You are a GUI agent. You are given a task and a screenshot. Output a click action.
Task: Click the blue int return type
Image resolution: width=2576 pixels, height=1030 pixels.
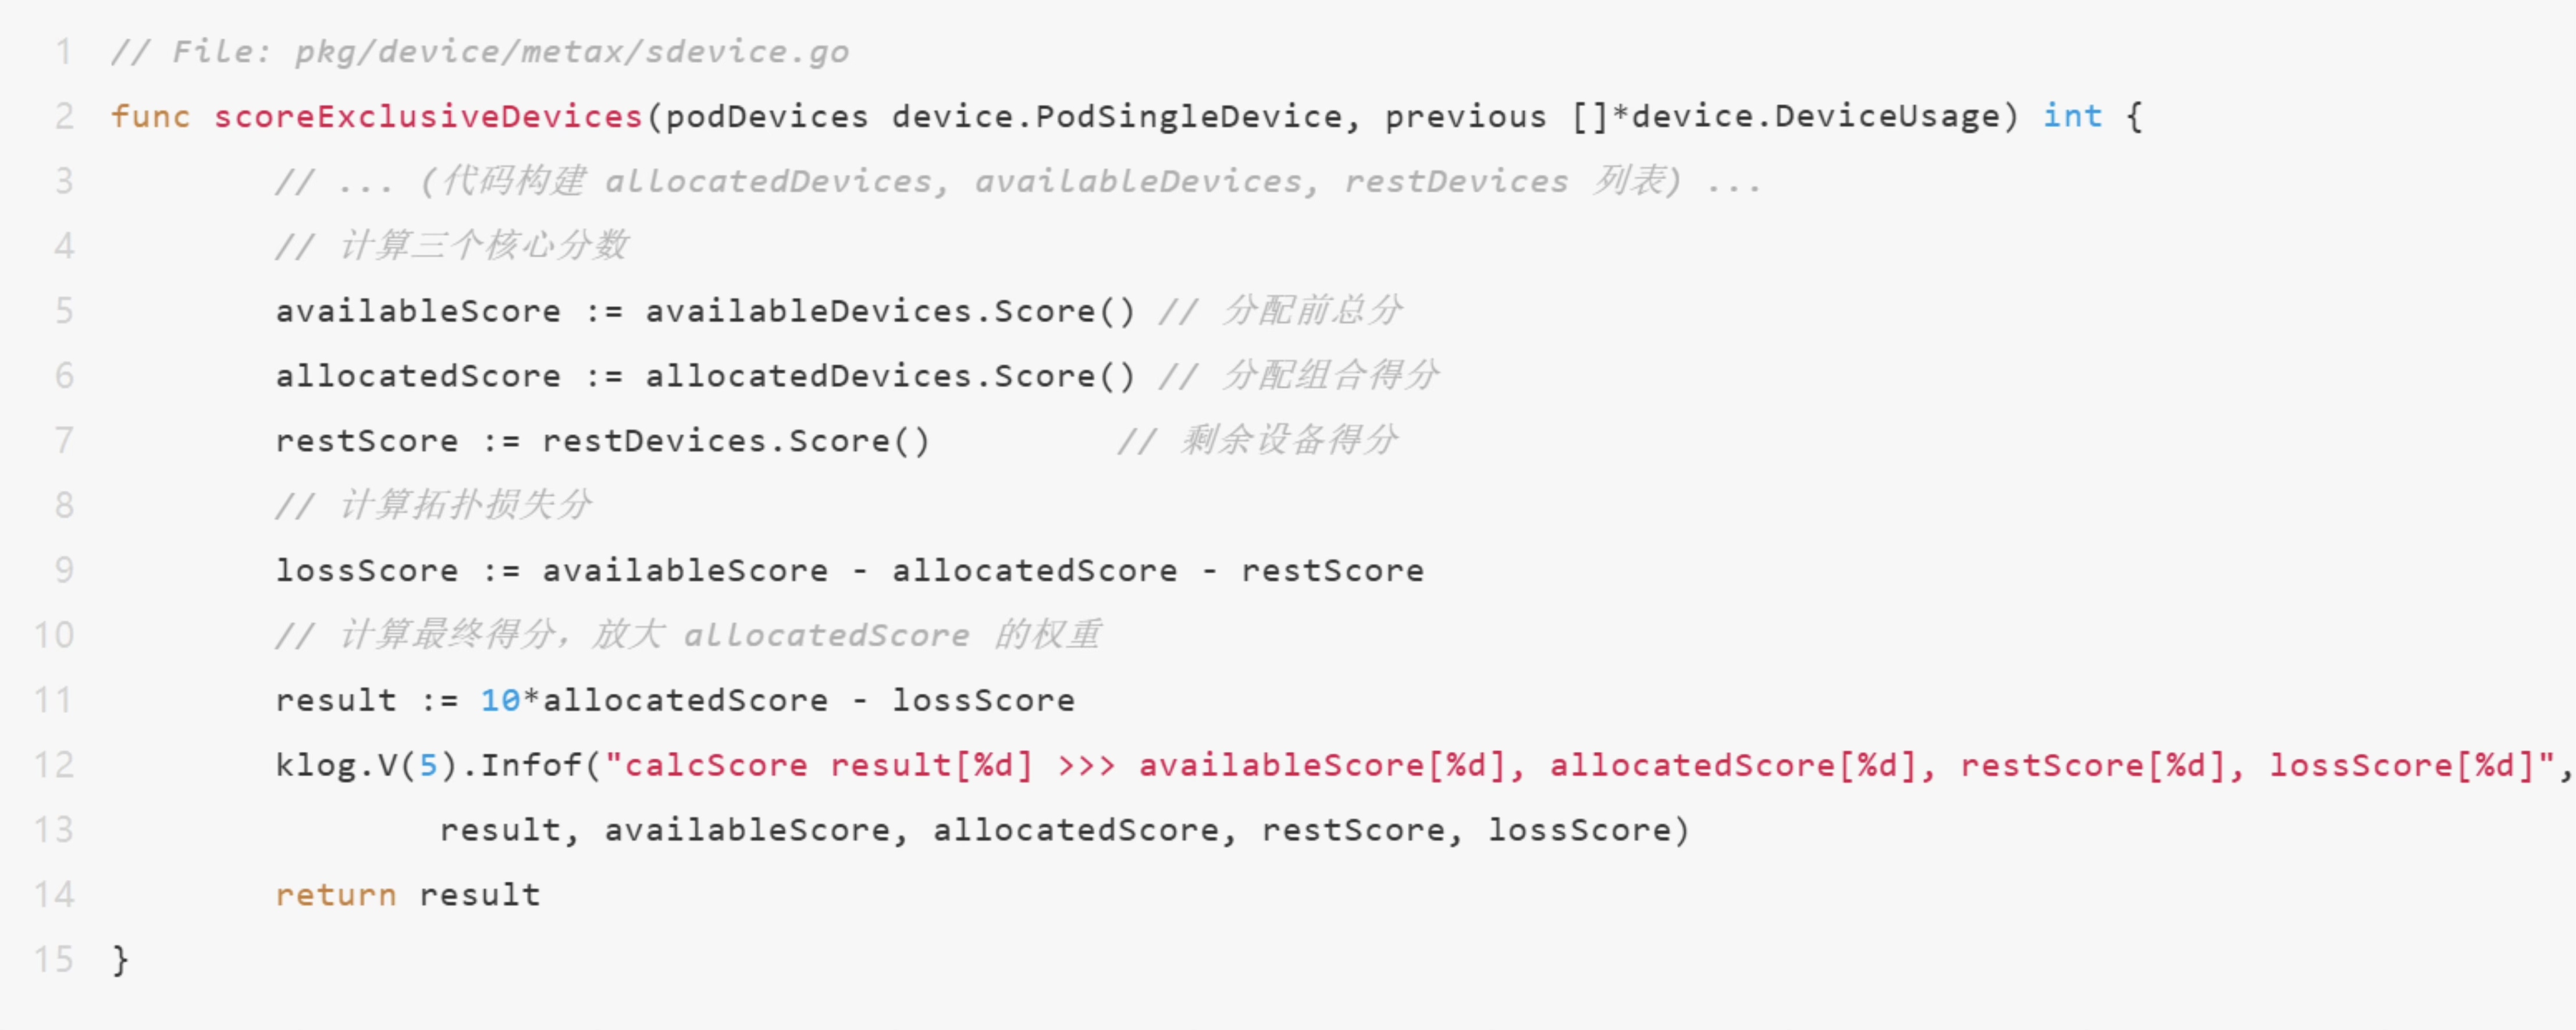[x=2071, y=116]
